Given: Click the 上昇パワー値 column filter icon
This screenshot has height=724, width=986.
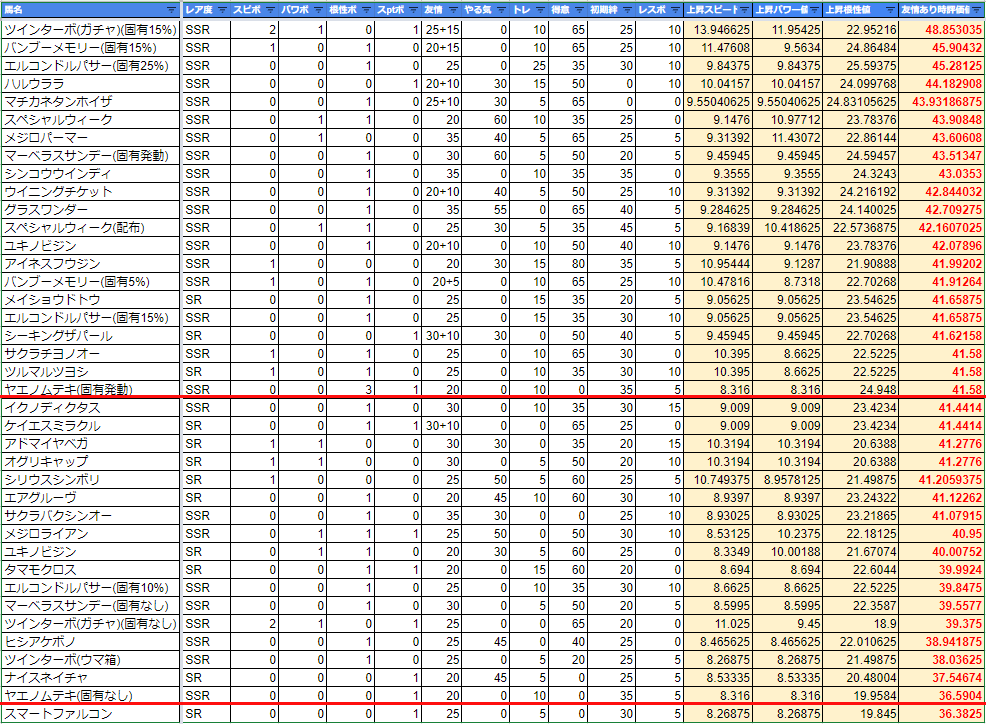Looking at the screenshot, I should tap(815, 10).
